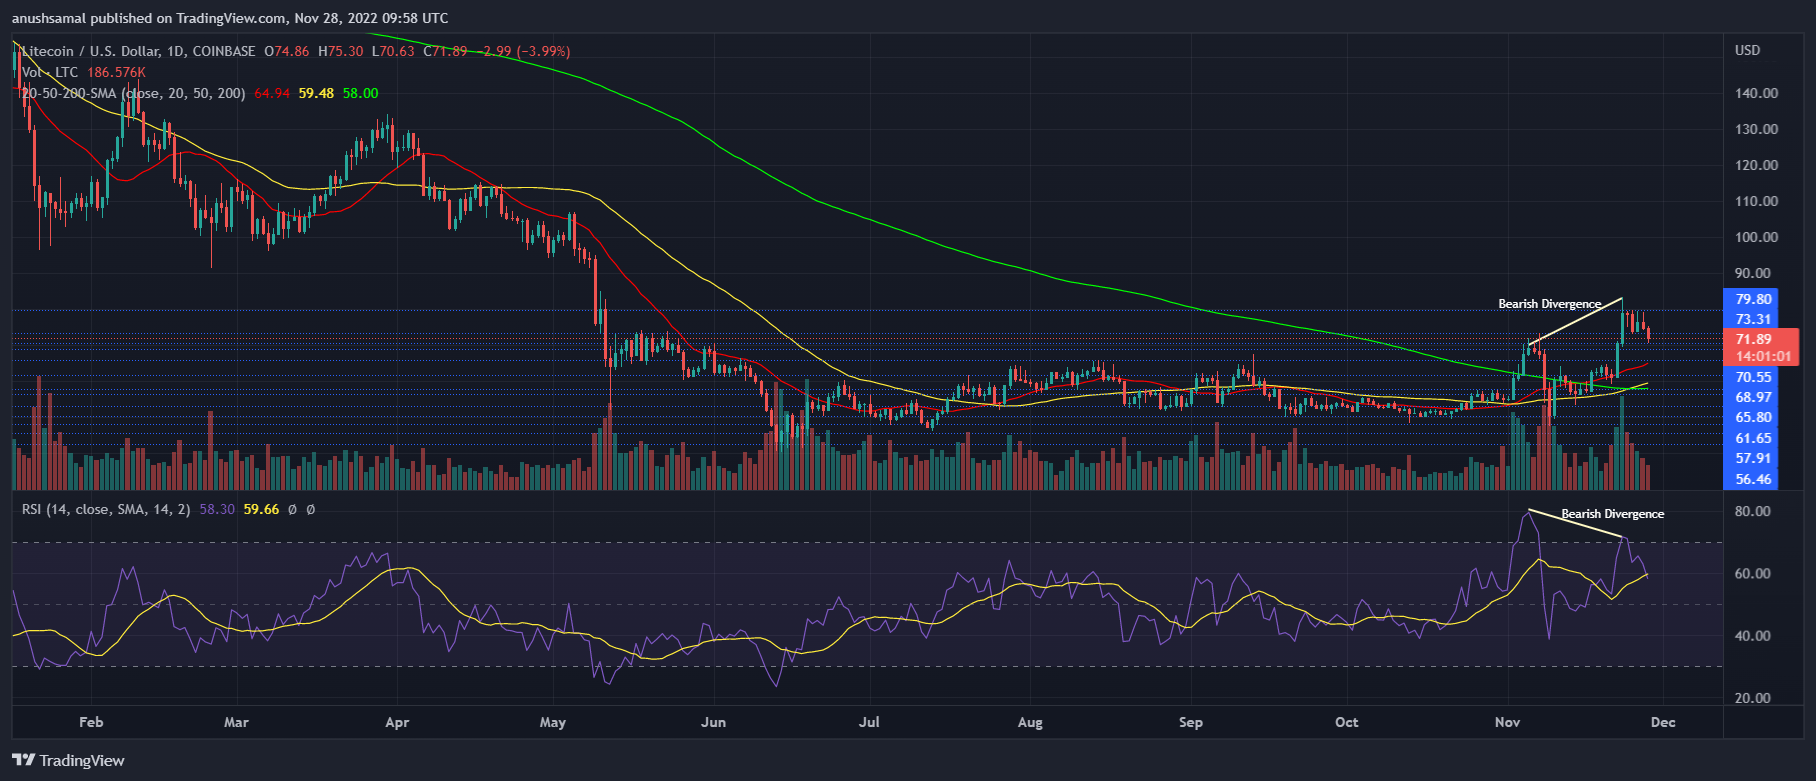
Task: Select the RSI (14, close, SMA, 14, 2) label
Action: click(106, 509)
